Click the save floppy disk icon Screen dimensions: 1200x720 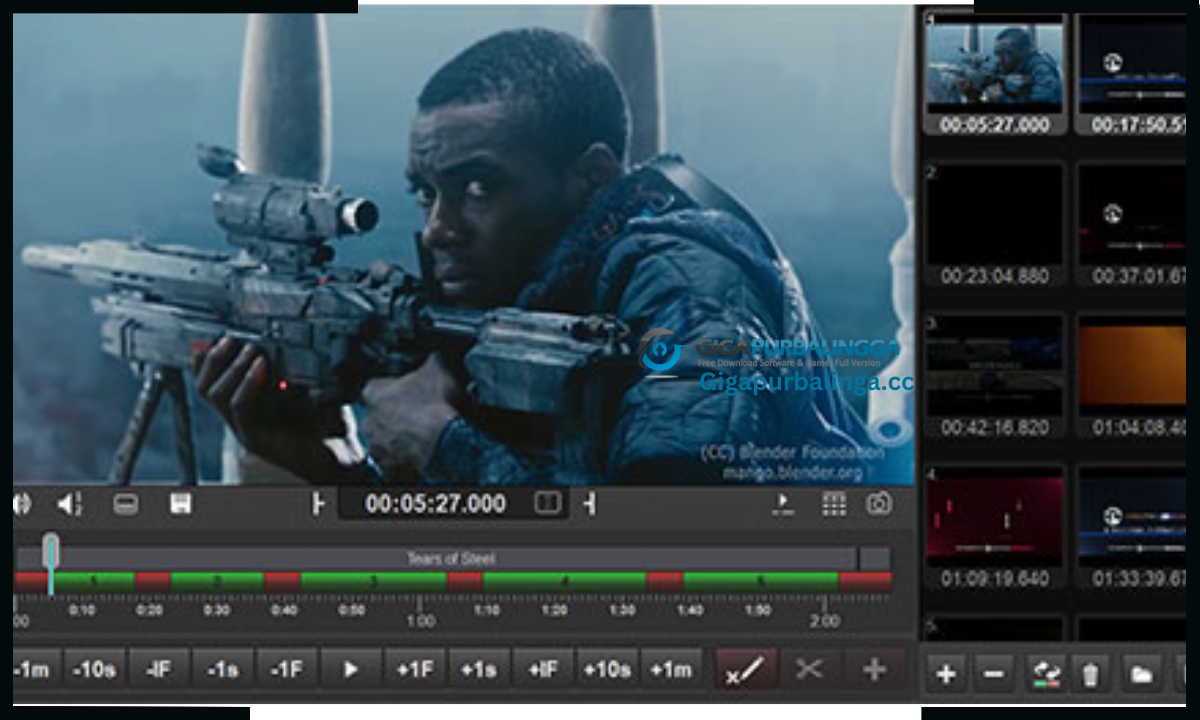pyautogui.click(x=181, y=504)
